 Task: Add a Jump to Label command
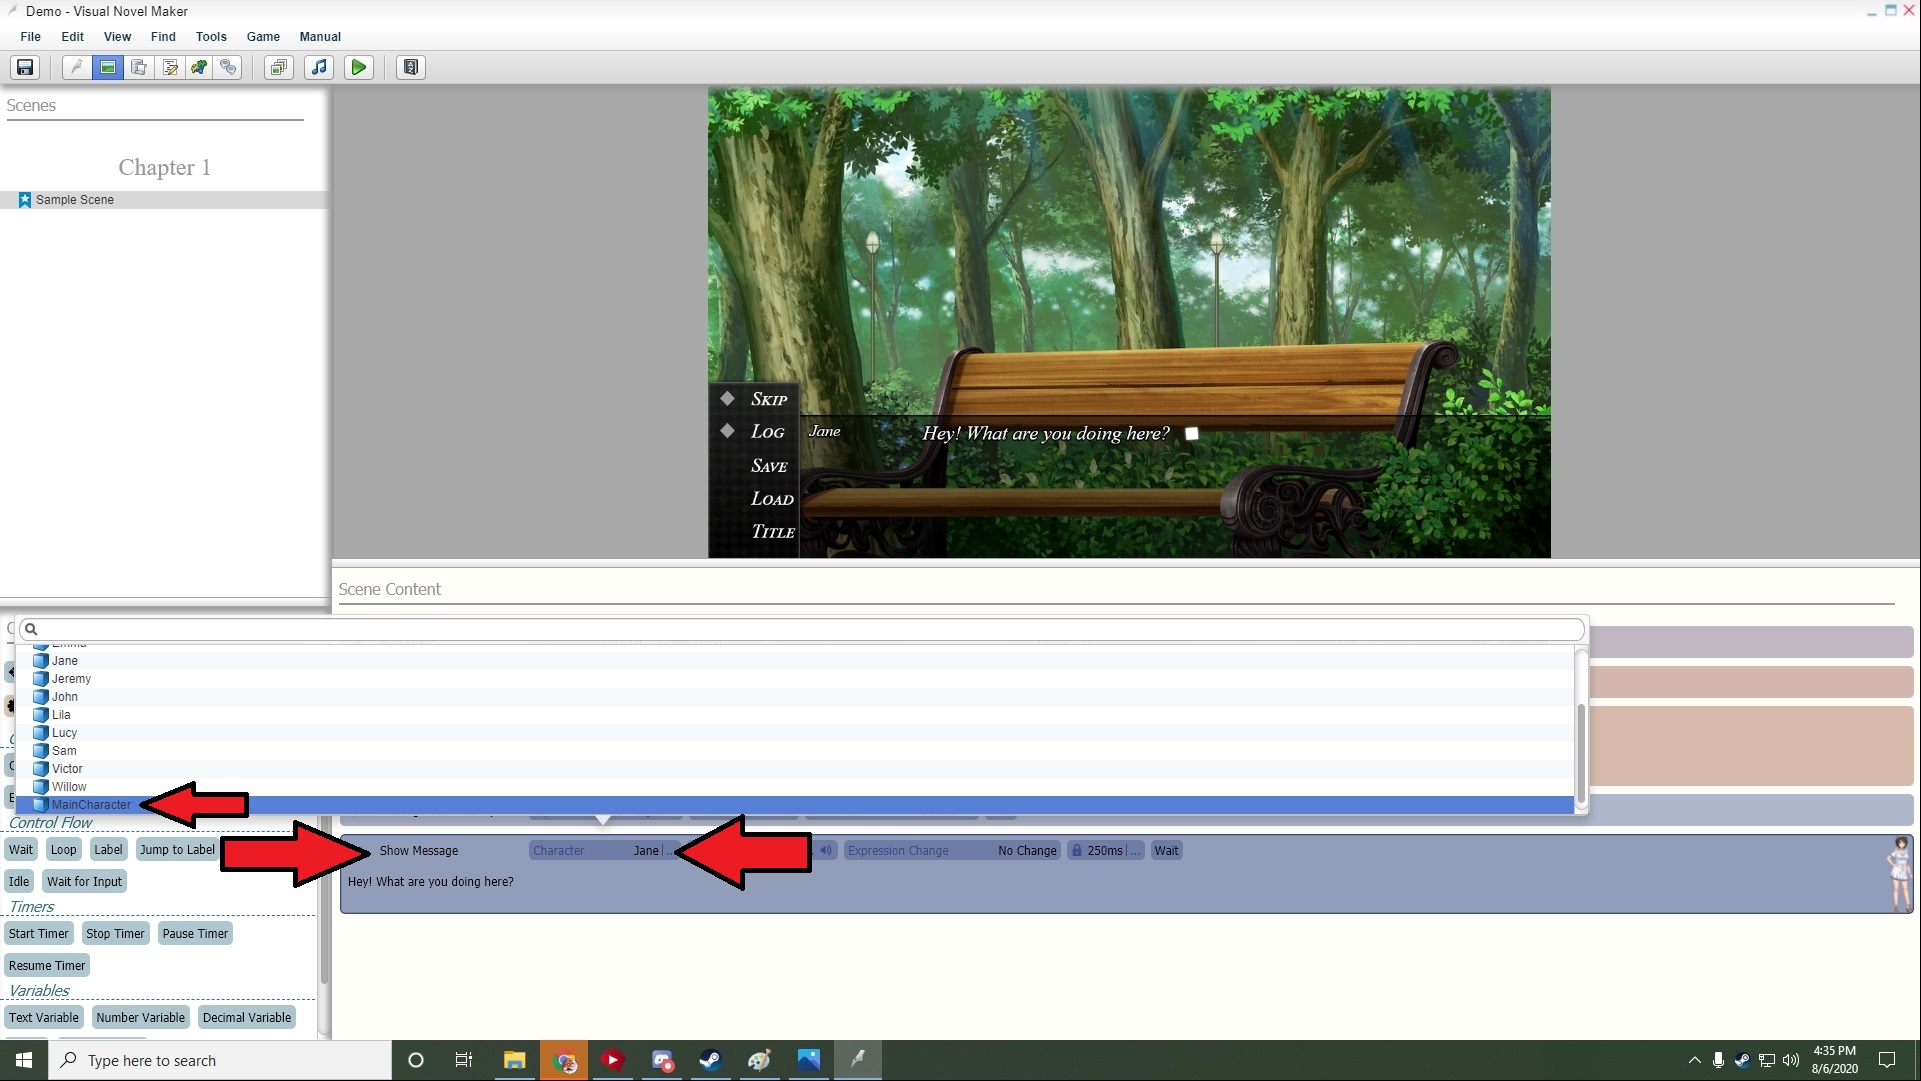coord(177,850)
